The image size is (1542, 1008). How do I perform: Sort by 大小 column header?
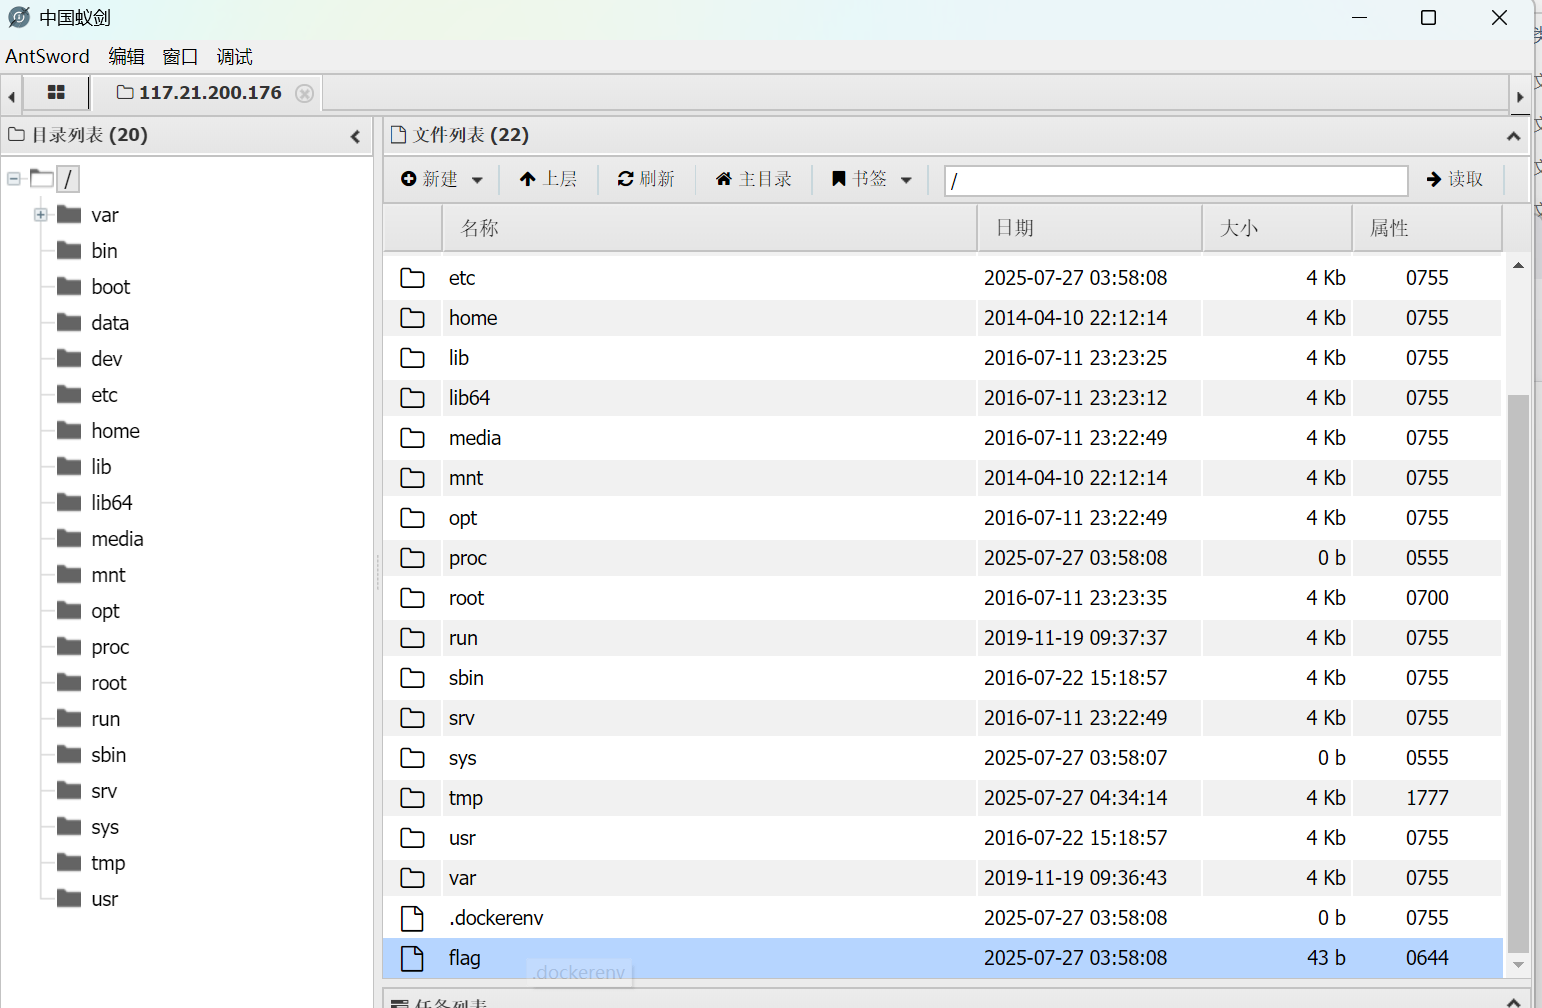coord(1277,228)
